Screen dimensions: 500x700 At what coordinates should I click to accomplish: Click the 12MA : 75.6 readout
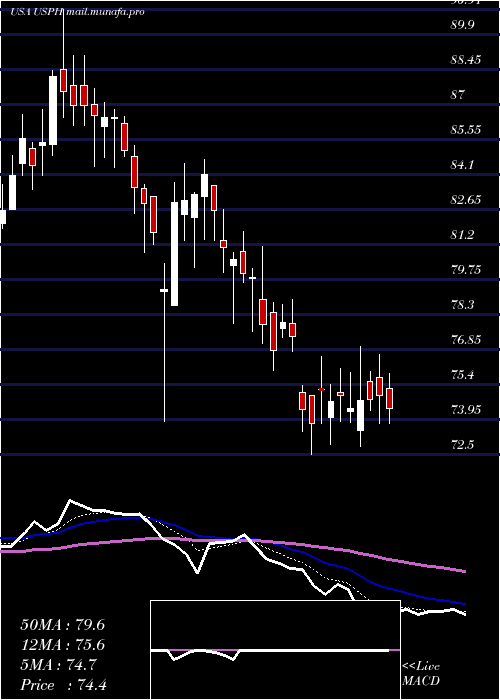click(x=63, y=645)
